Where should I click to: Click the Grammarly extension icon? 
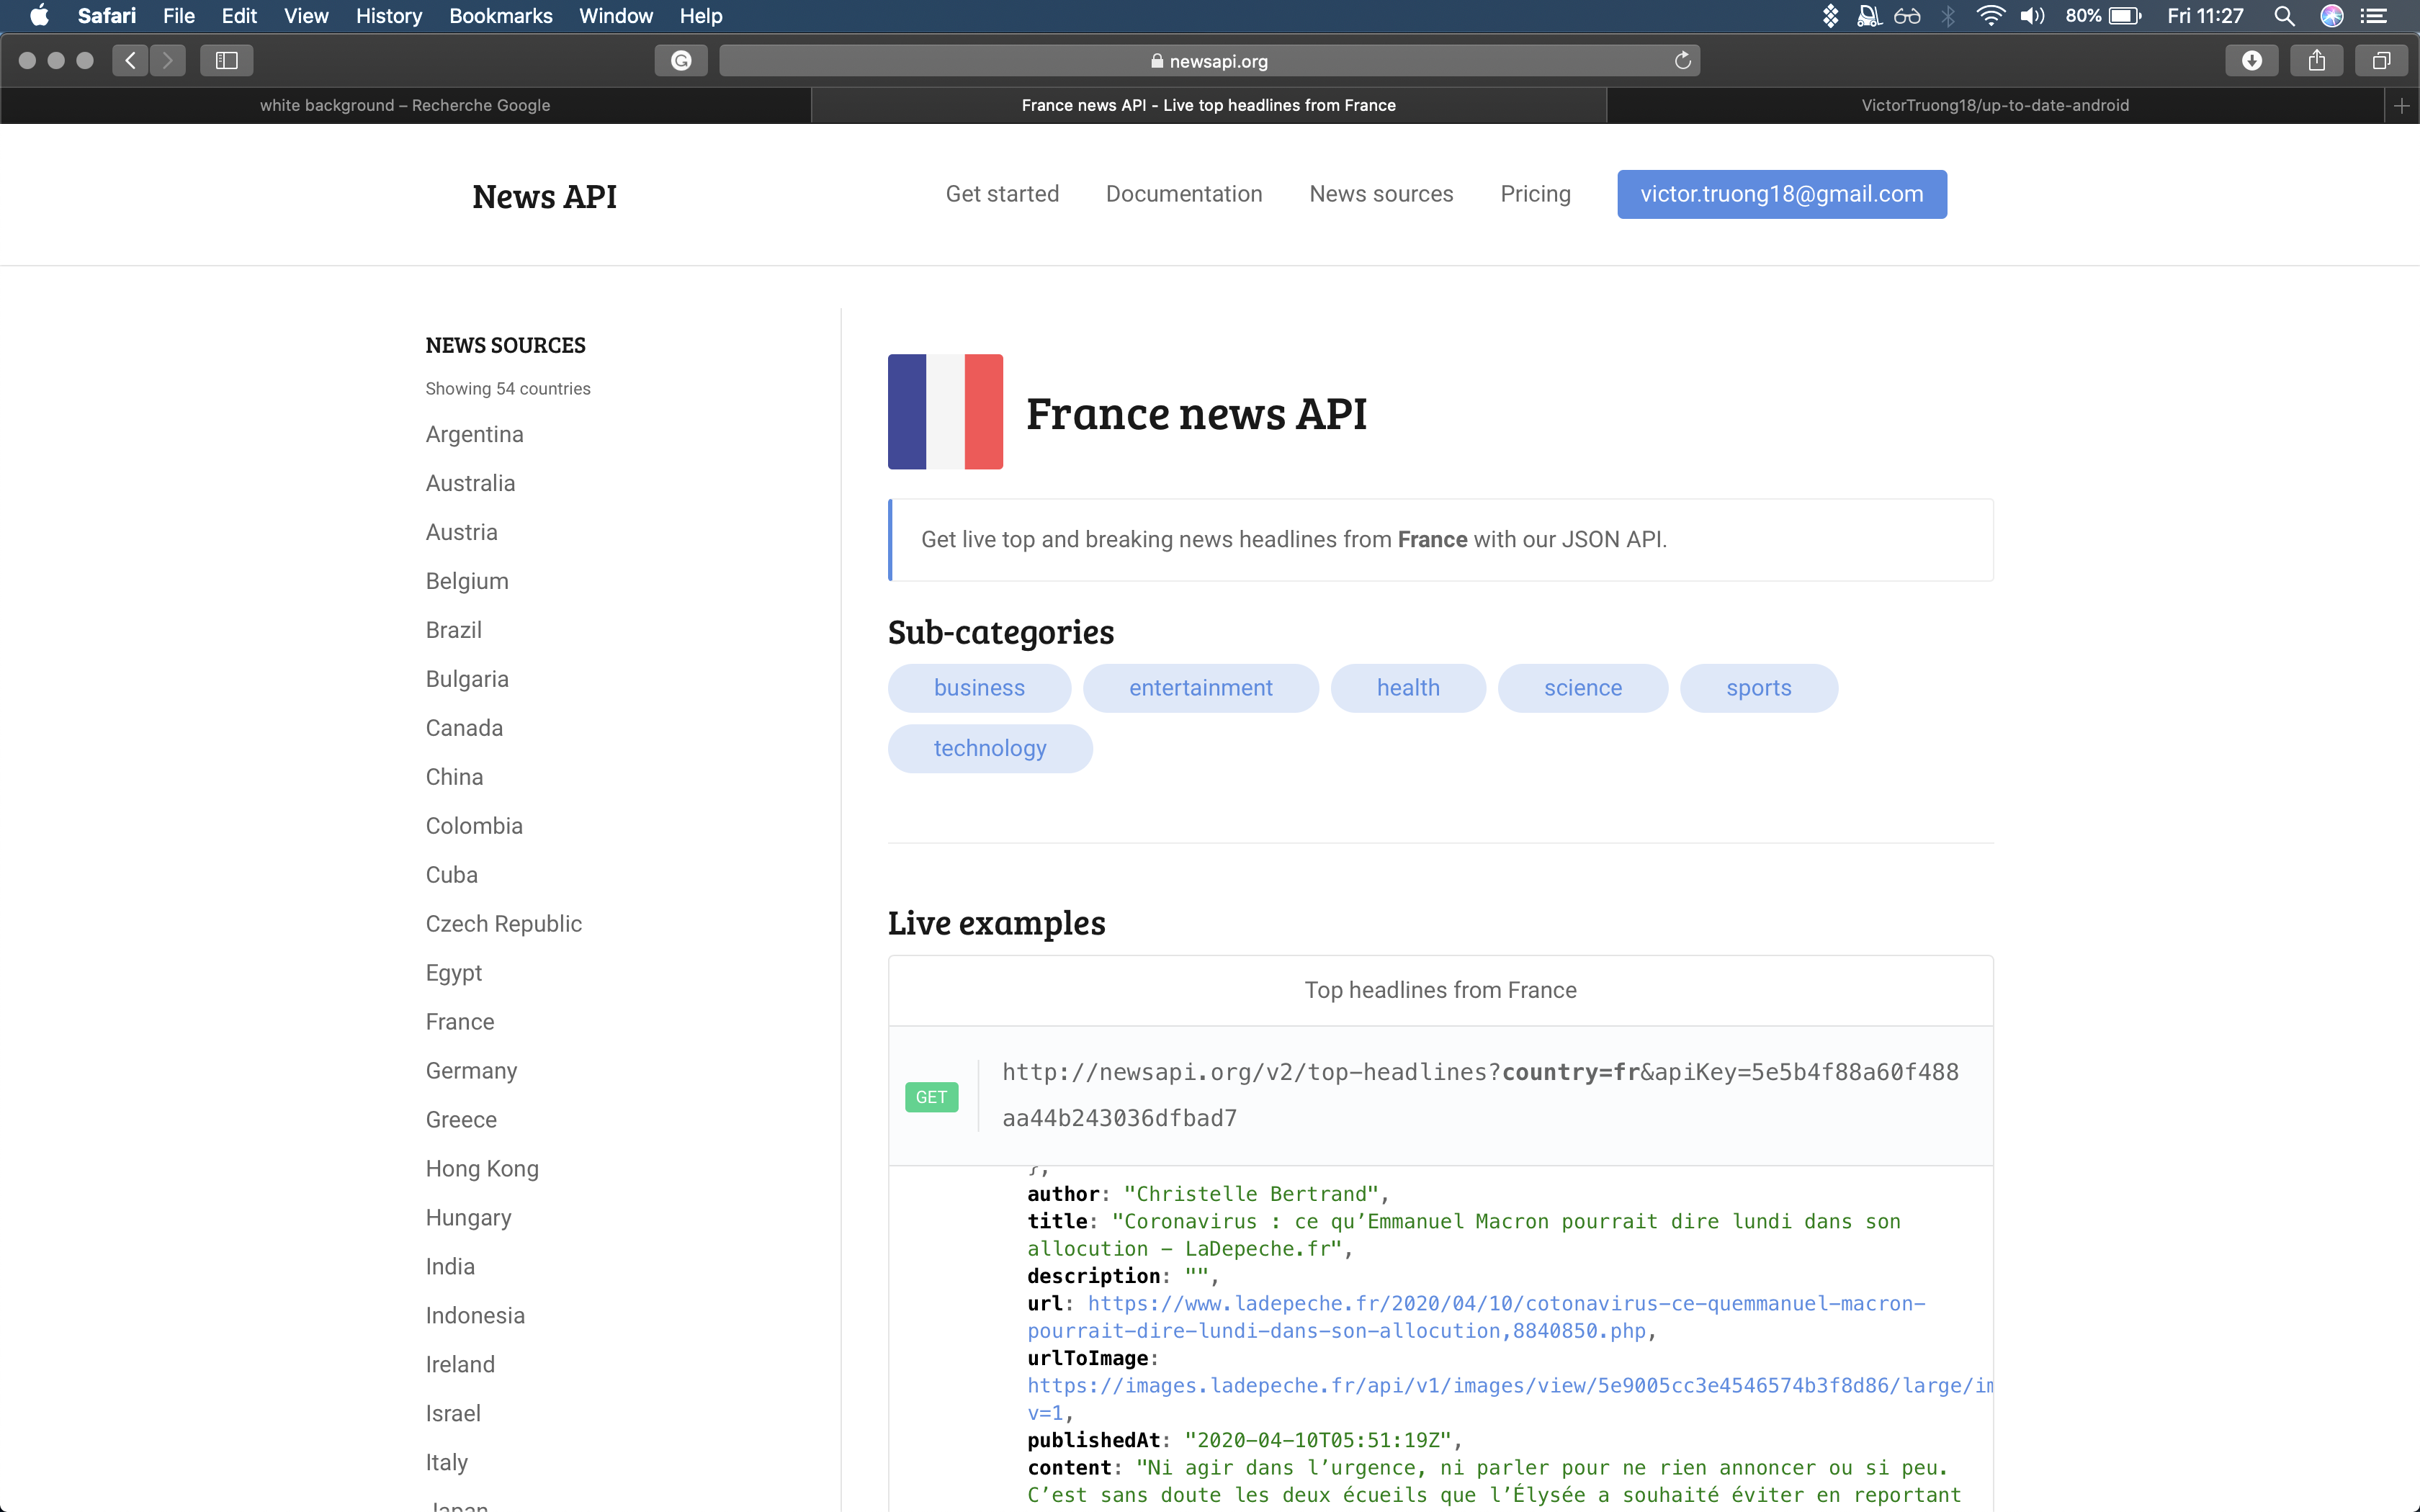[x=681, y=60]
